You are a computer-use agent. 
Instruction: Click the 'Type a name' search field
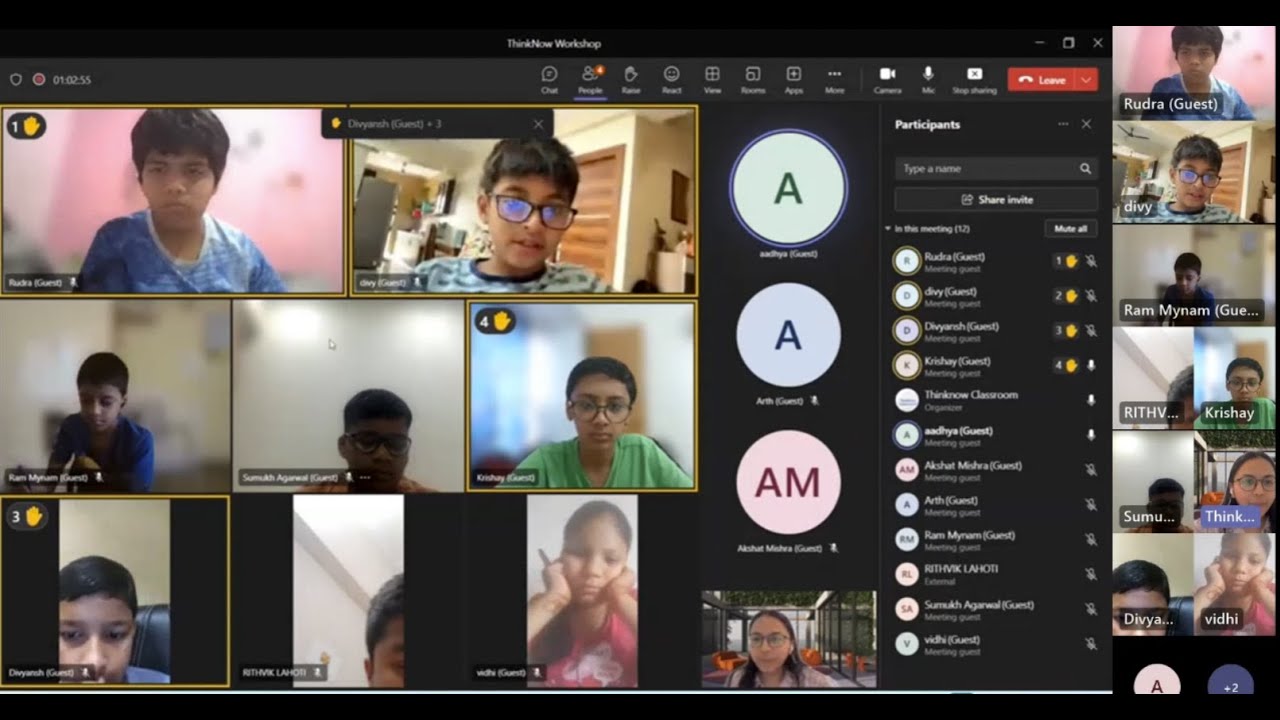(996, 169)
